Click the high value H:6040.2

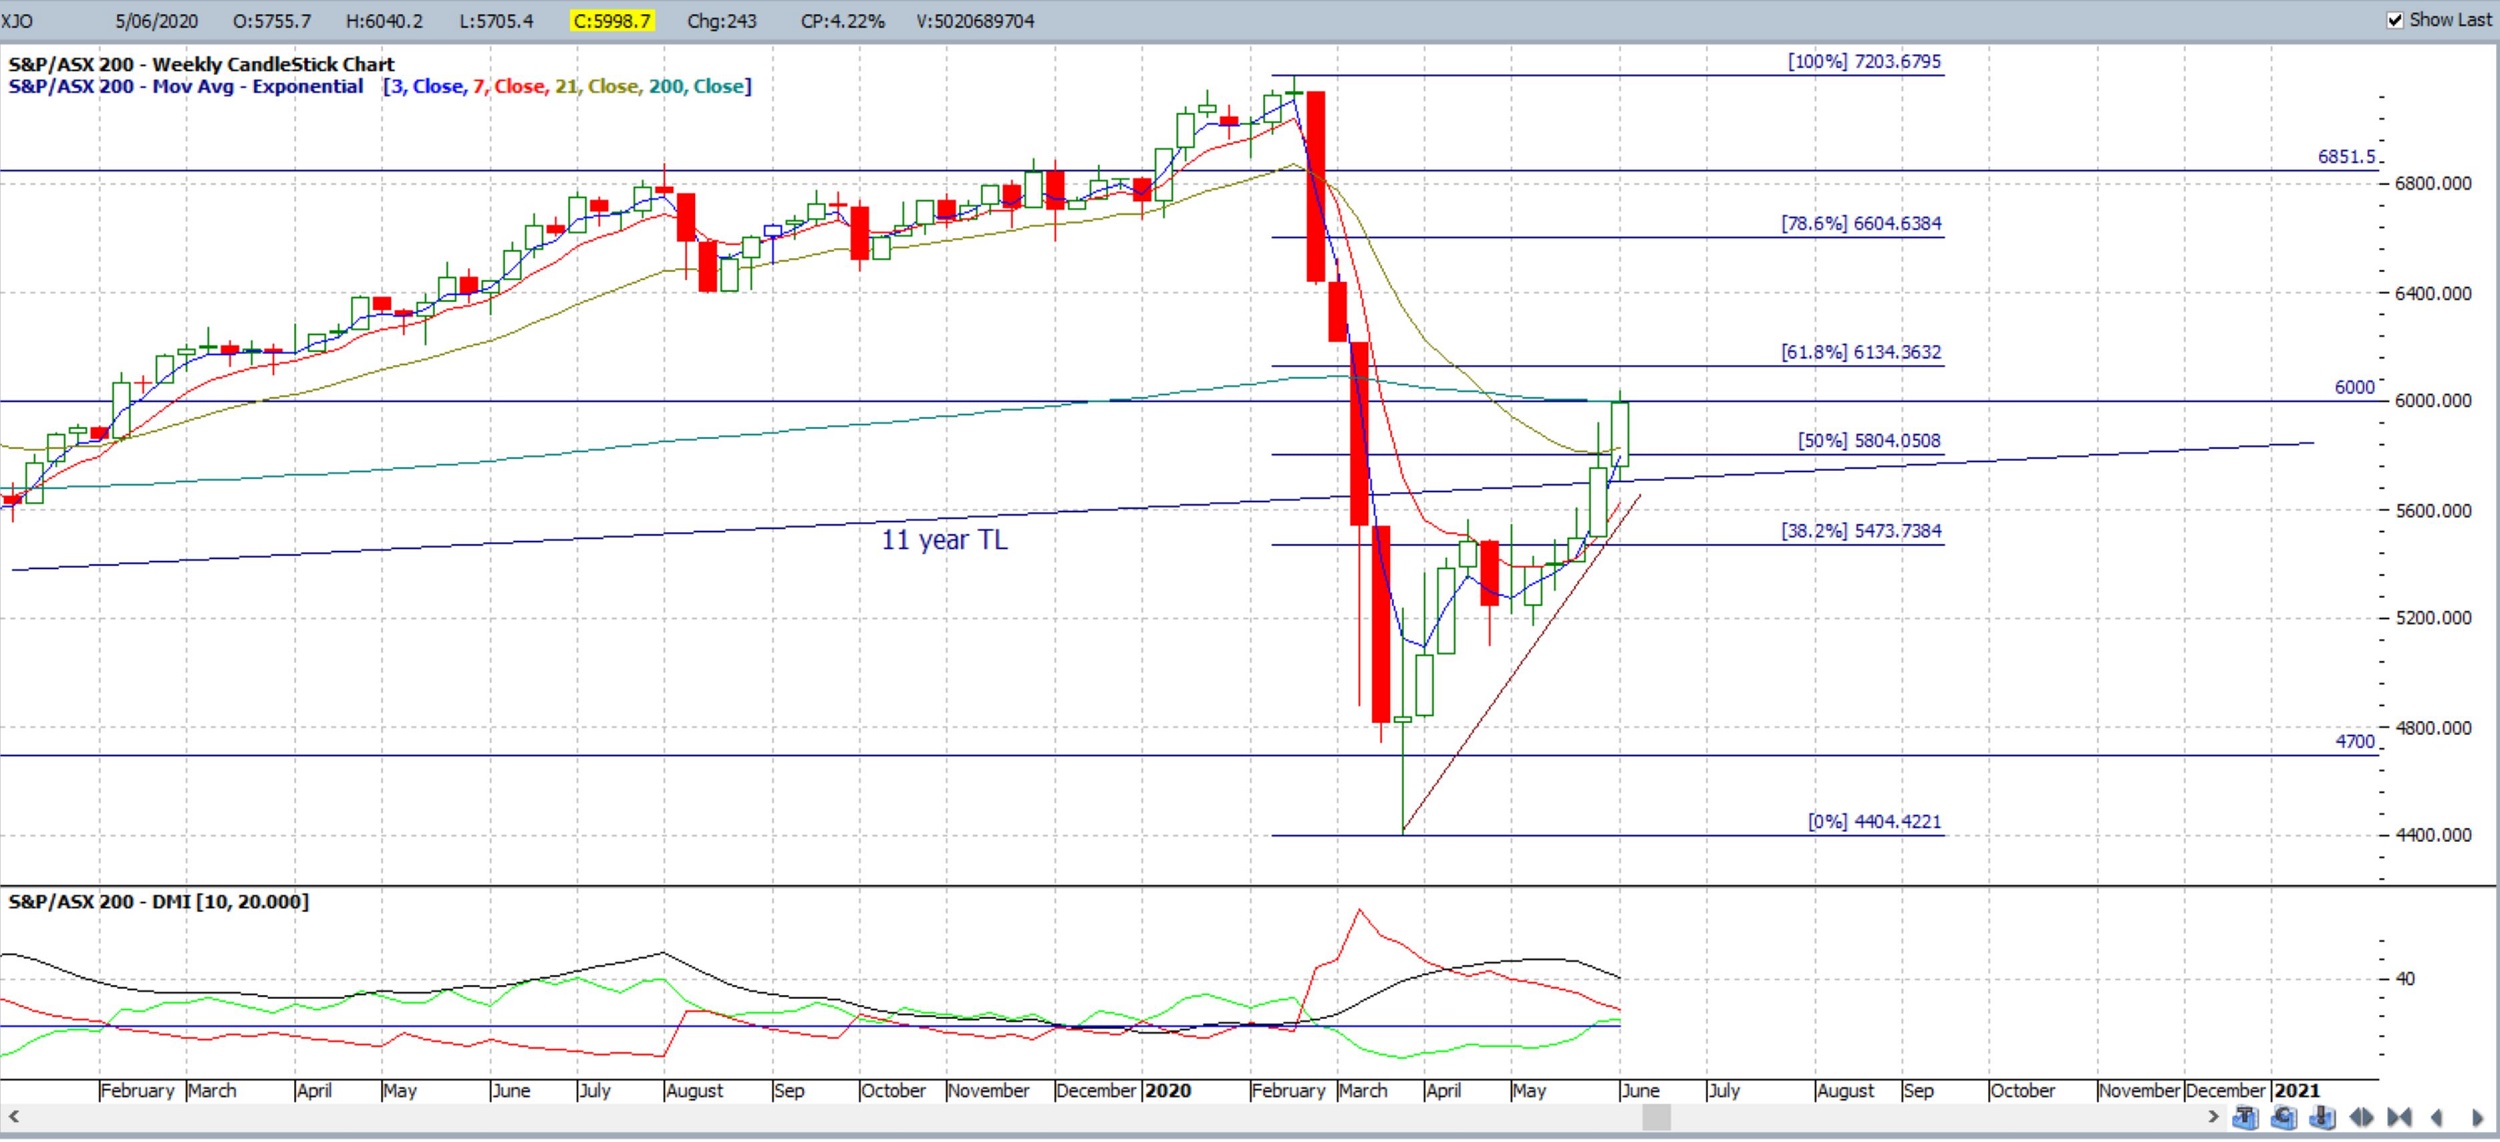(384, 21)
